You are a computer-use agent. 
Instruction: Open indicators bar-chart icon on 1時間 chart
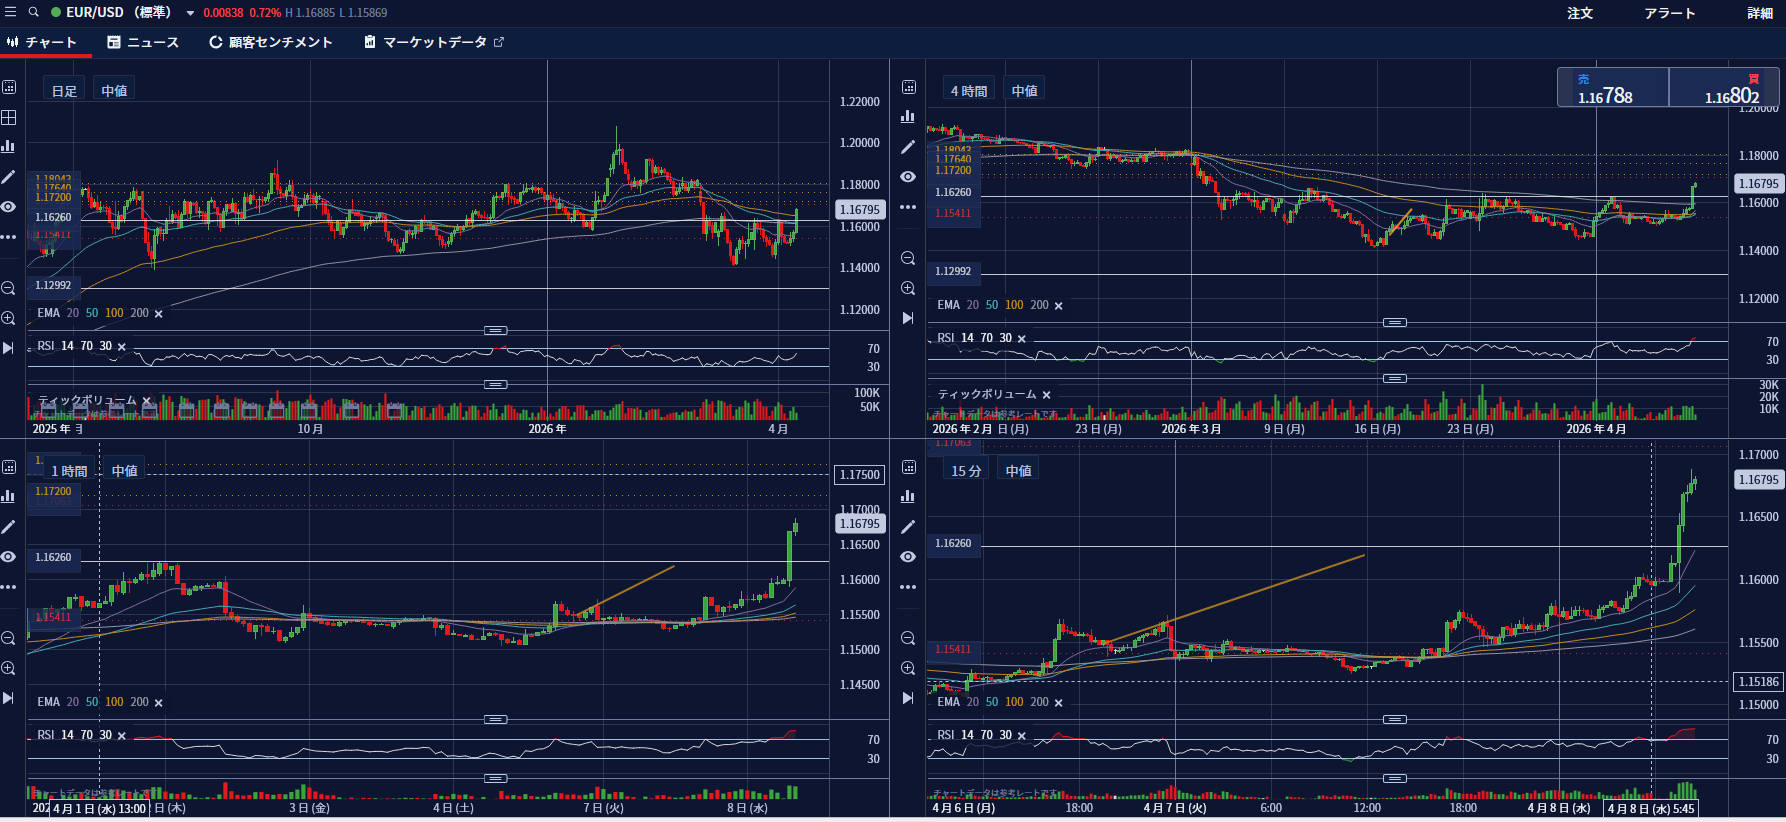click(9, 496)
